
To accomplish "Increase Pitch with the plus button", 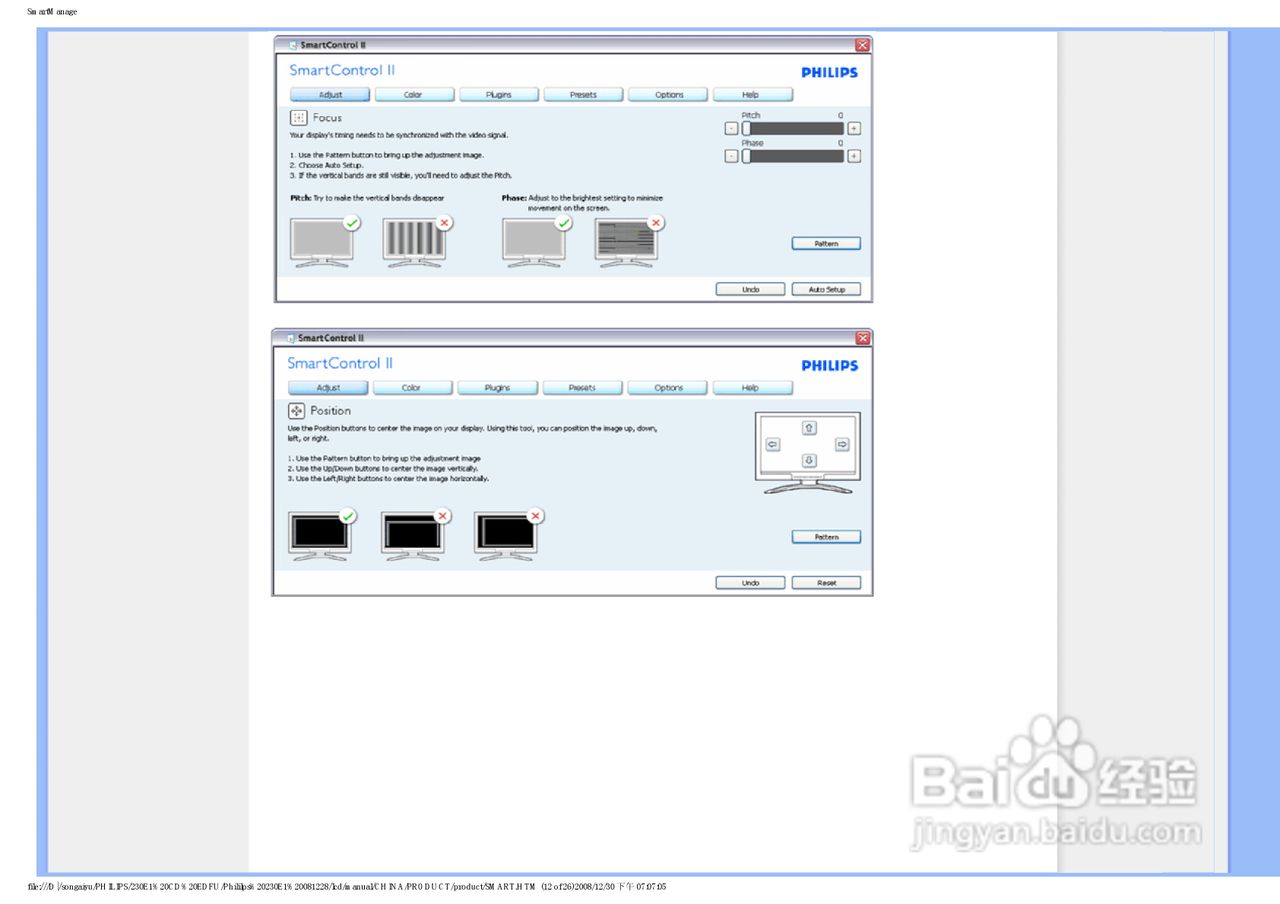I will click(x=853, y=128).
